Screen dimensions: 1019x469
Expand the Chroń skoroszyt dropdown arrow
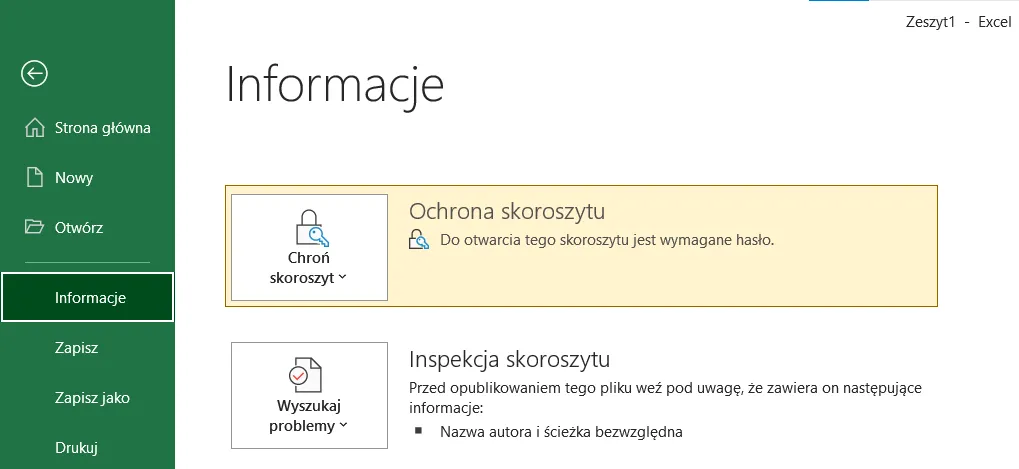[x=343, y=278]
